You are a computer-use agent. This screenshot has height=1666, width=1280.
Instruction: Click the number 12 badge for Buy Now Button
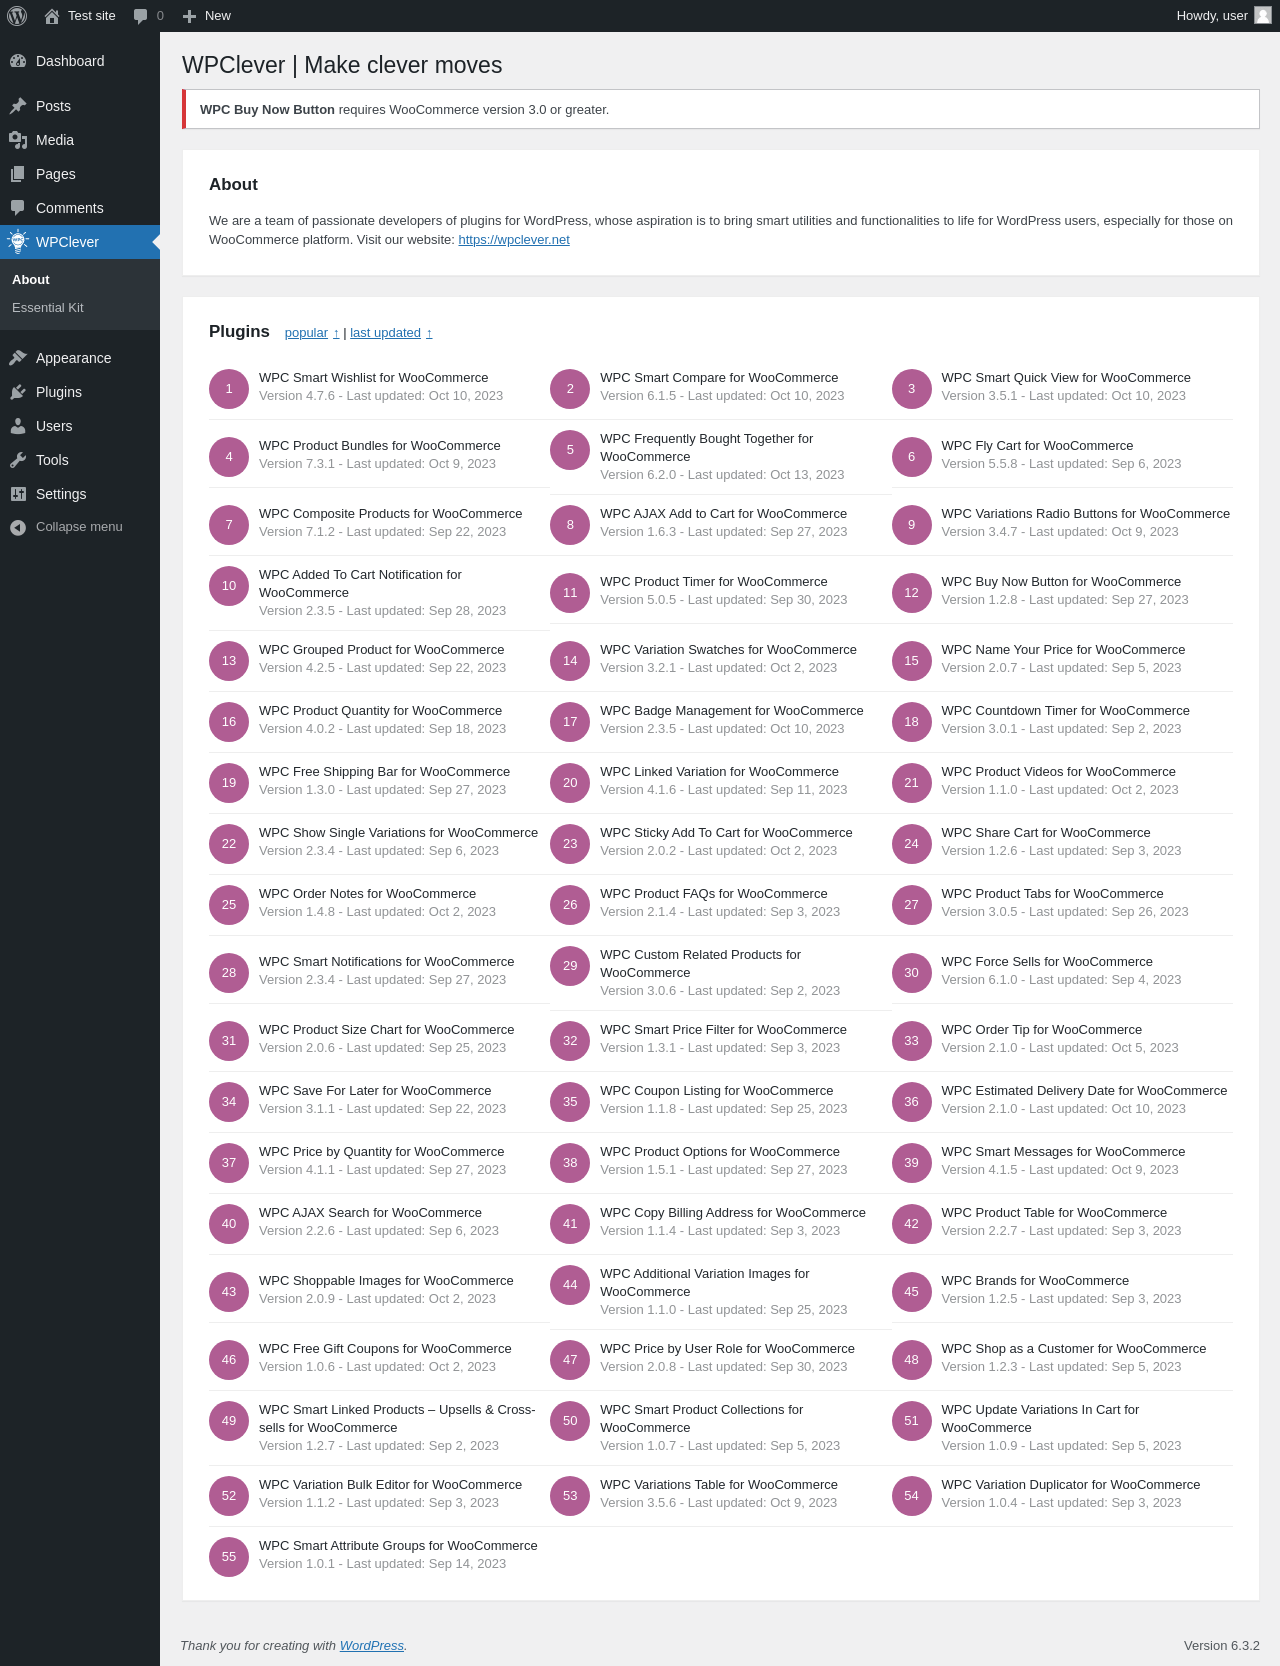(x=912, y=593)
